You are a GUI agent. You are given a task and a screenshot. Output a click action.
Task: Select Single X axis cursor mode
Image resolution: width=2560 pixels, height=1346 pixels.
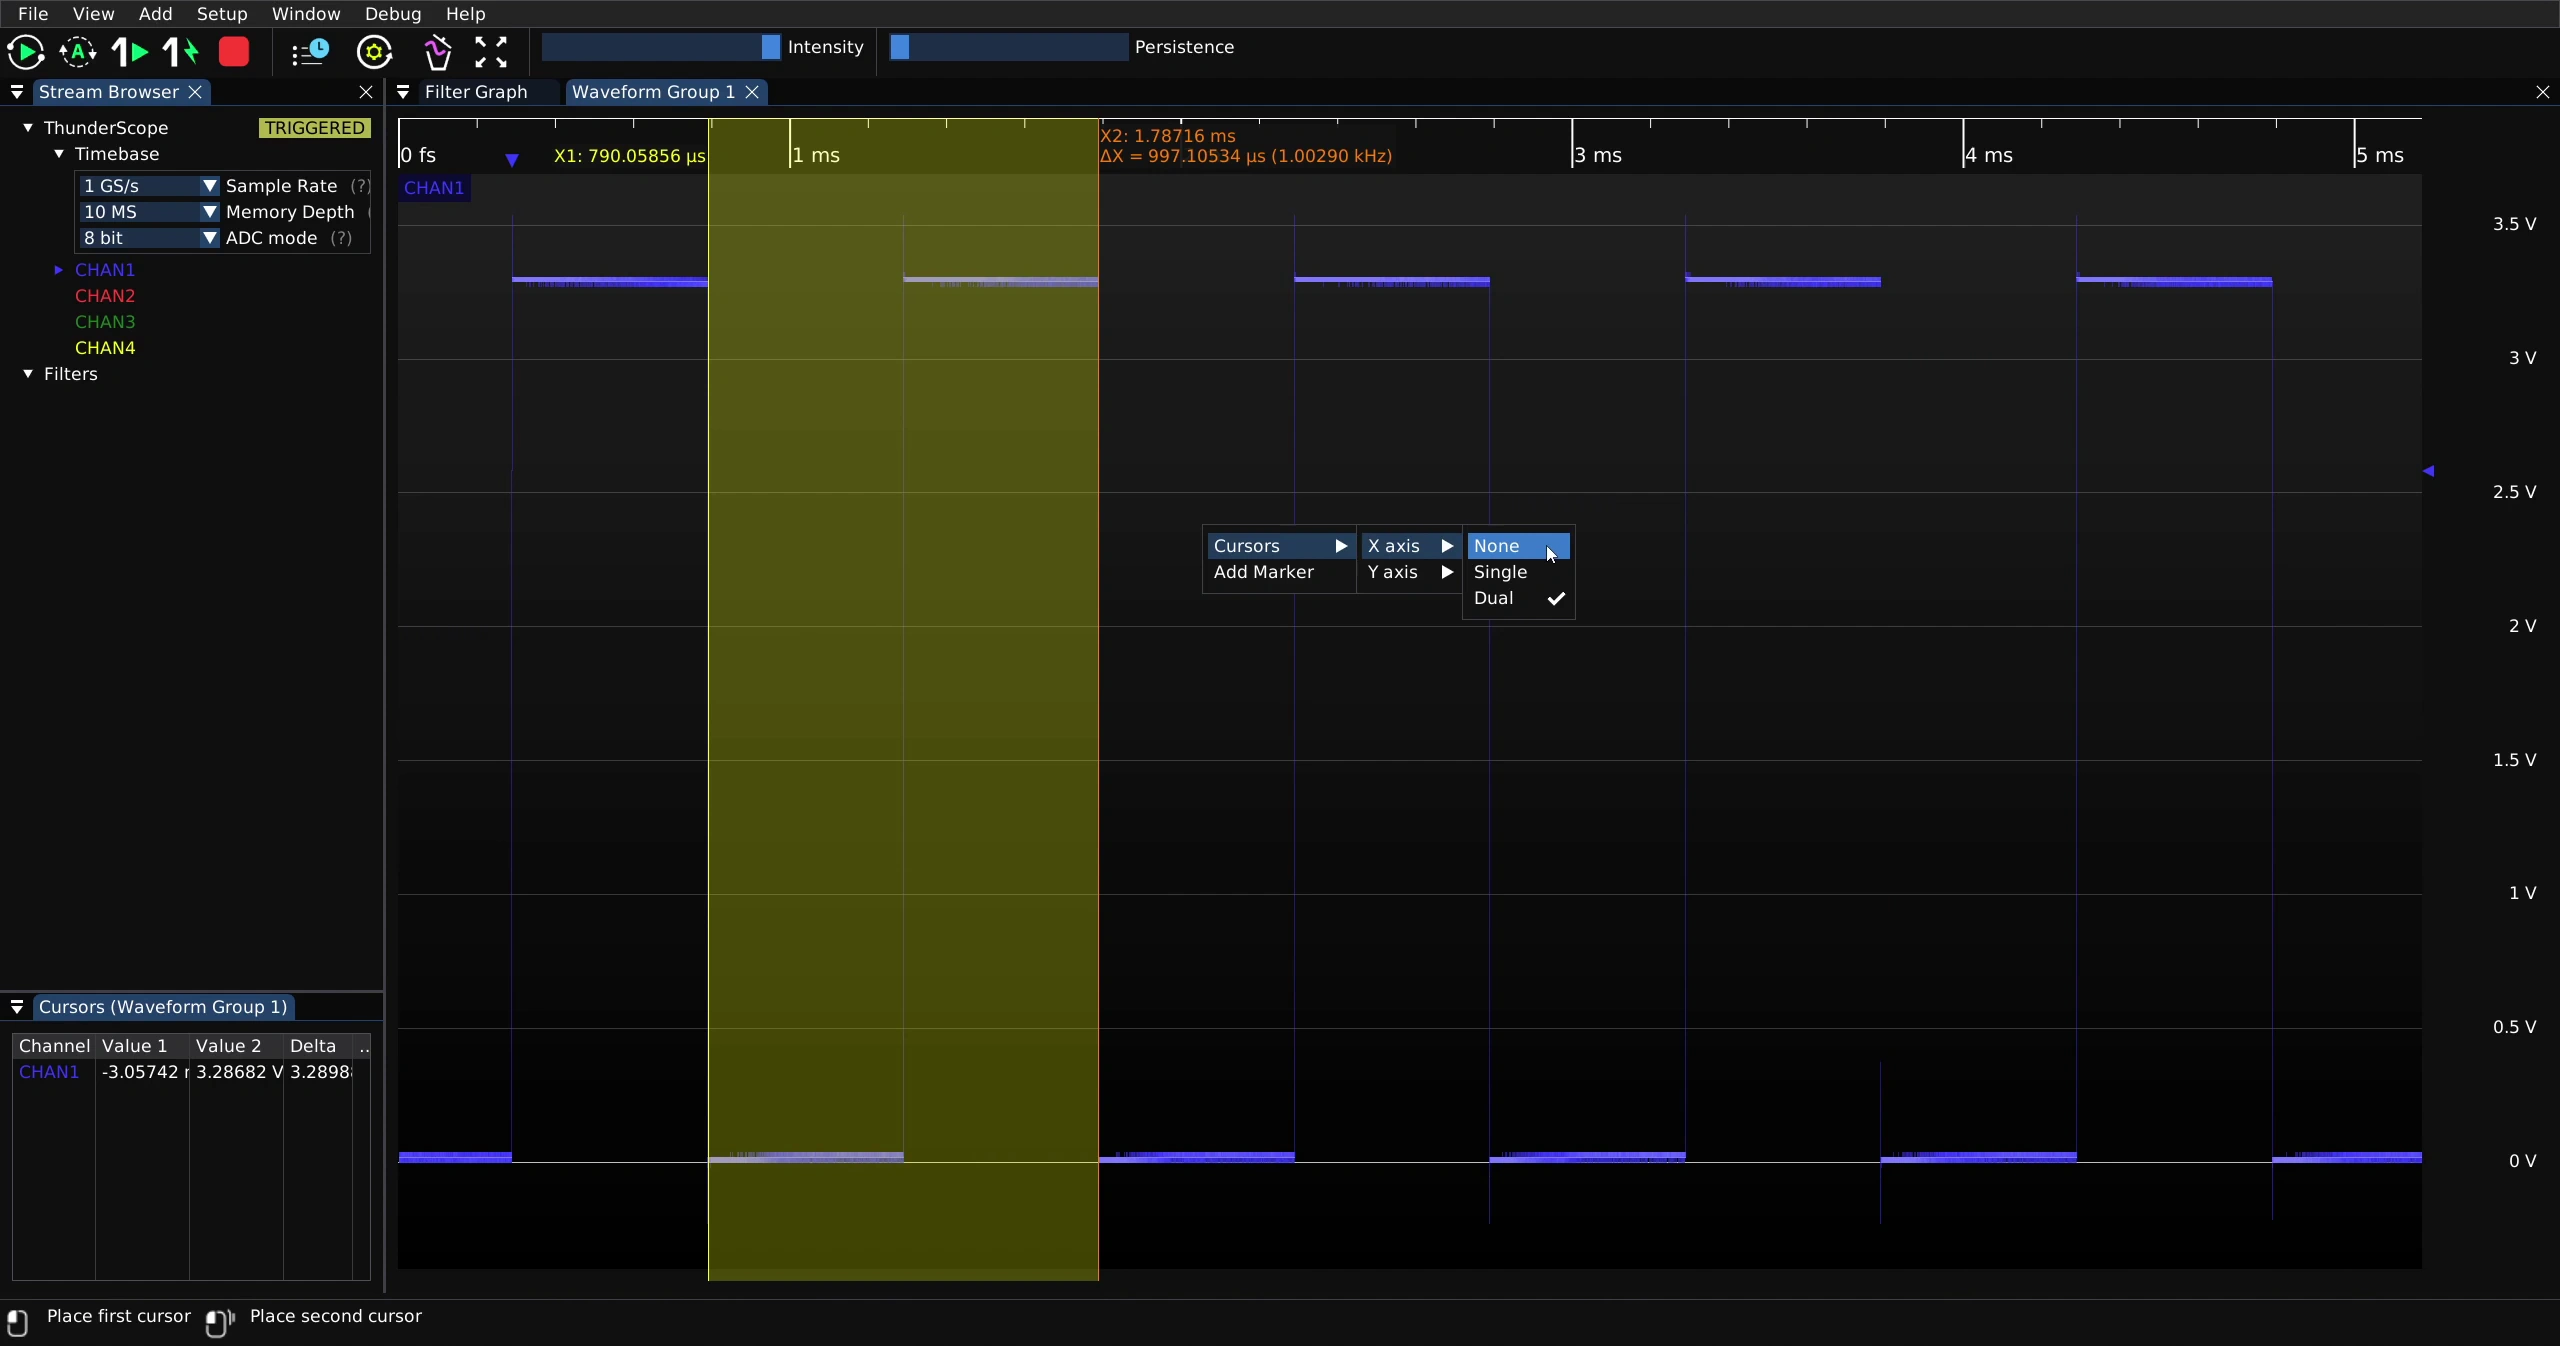[1518, 572]
